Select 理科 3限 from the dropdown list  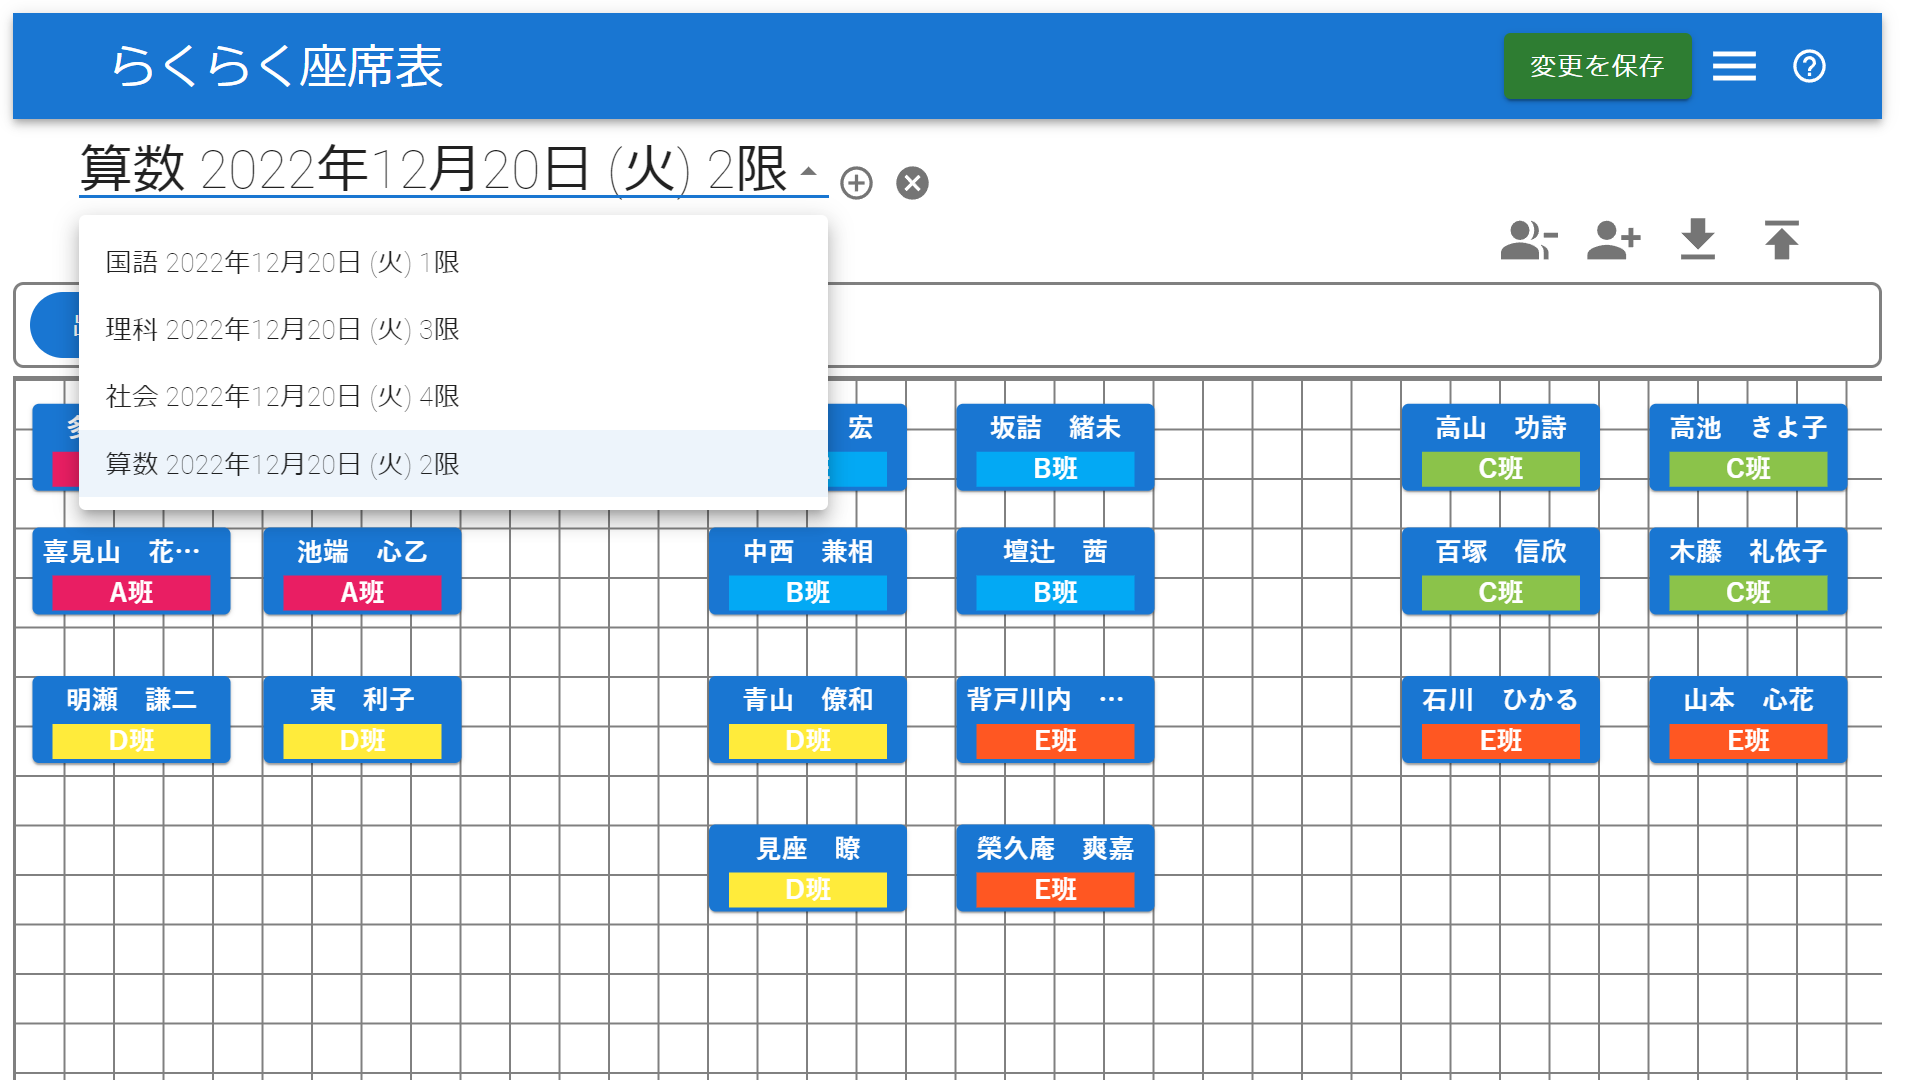click(283, 329)
